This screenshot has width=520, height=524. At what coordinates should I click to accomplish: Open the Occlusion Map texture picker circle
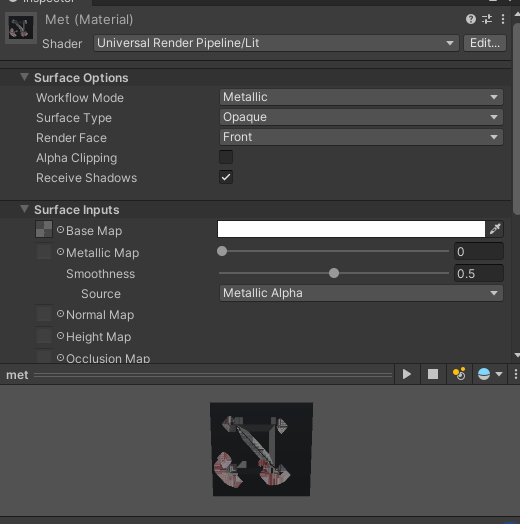coord(60,358)
